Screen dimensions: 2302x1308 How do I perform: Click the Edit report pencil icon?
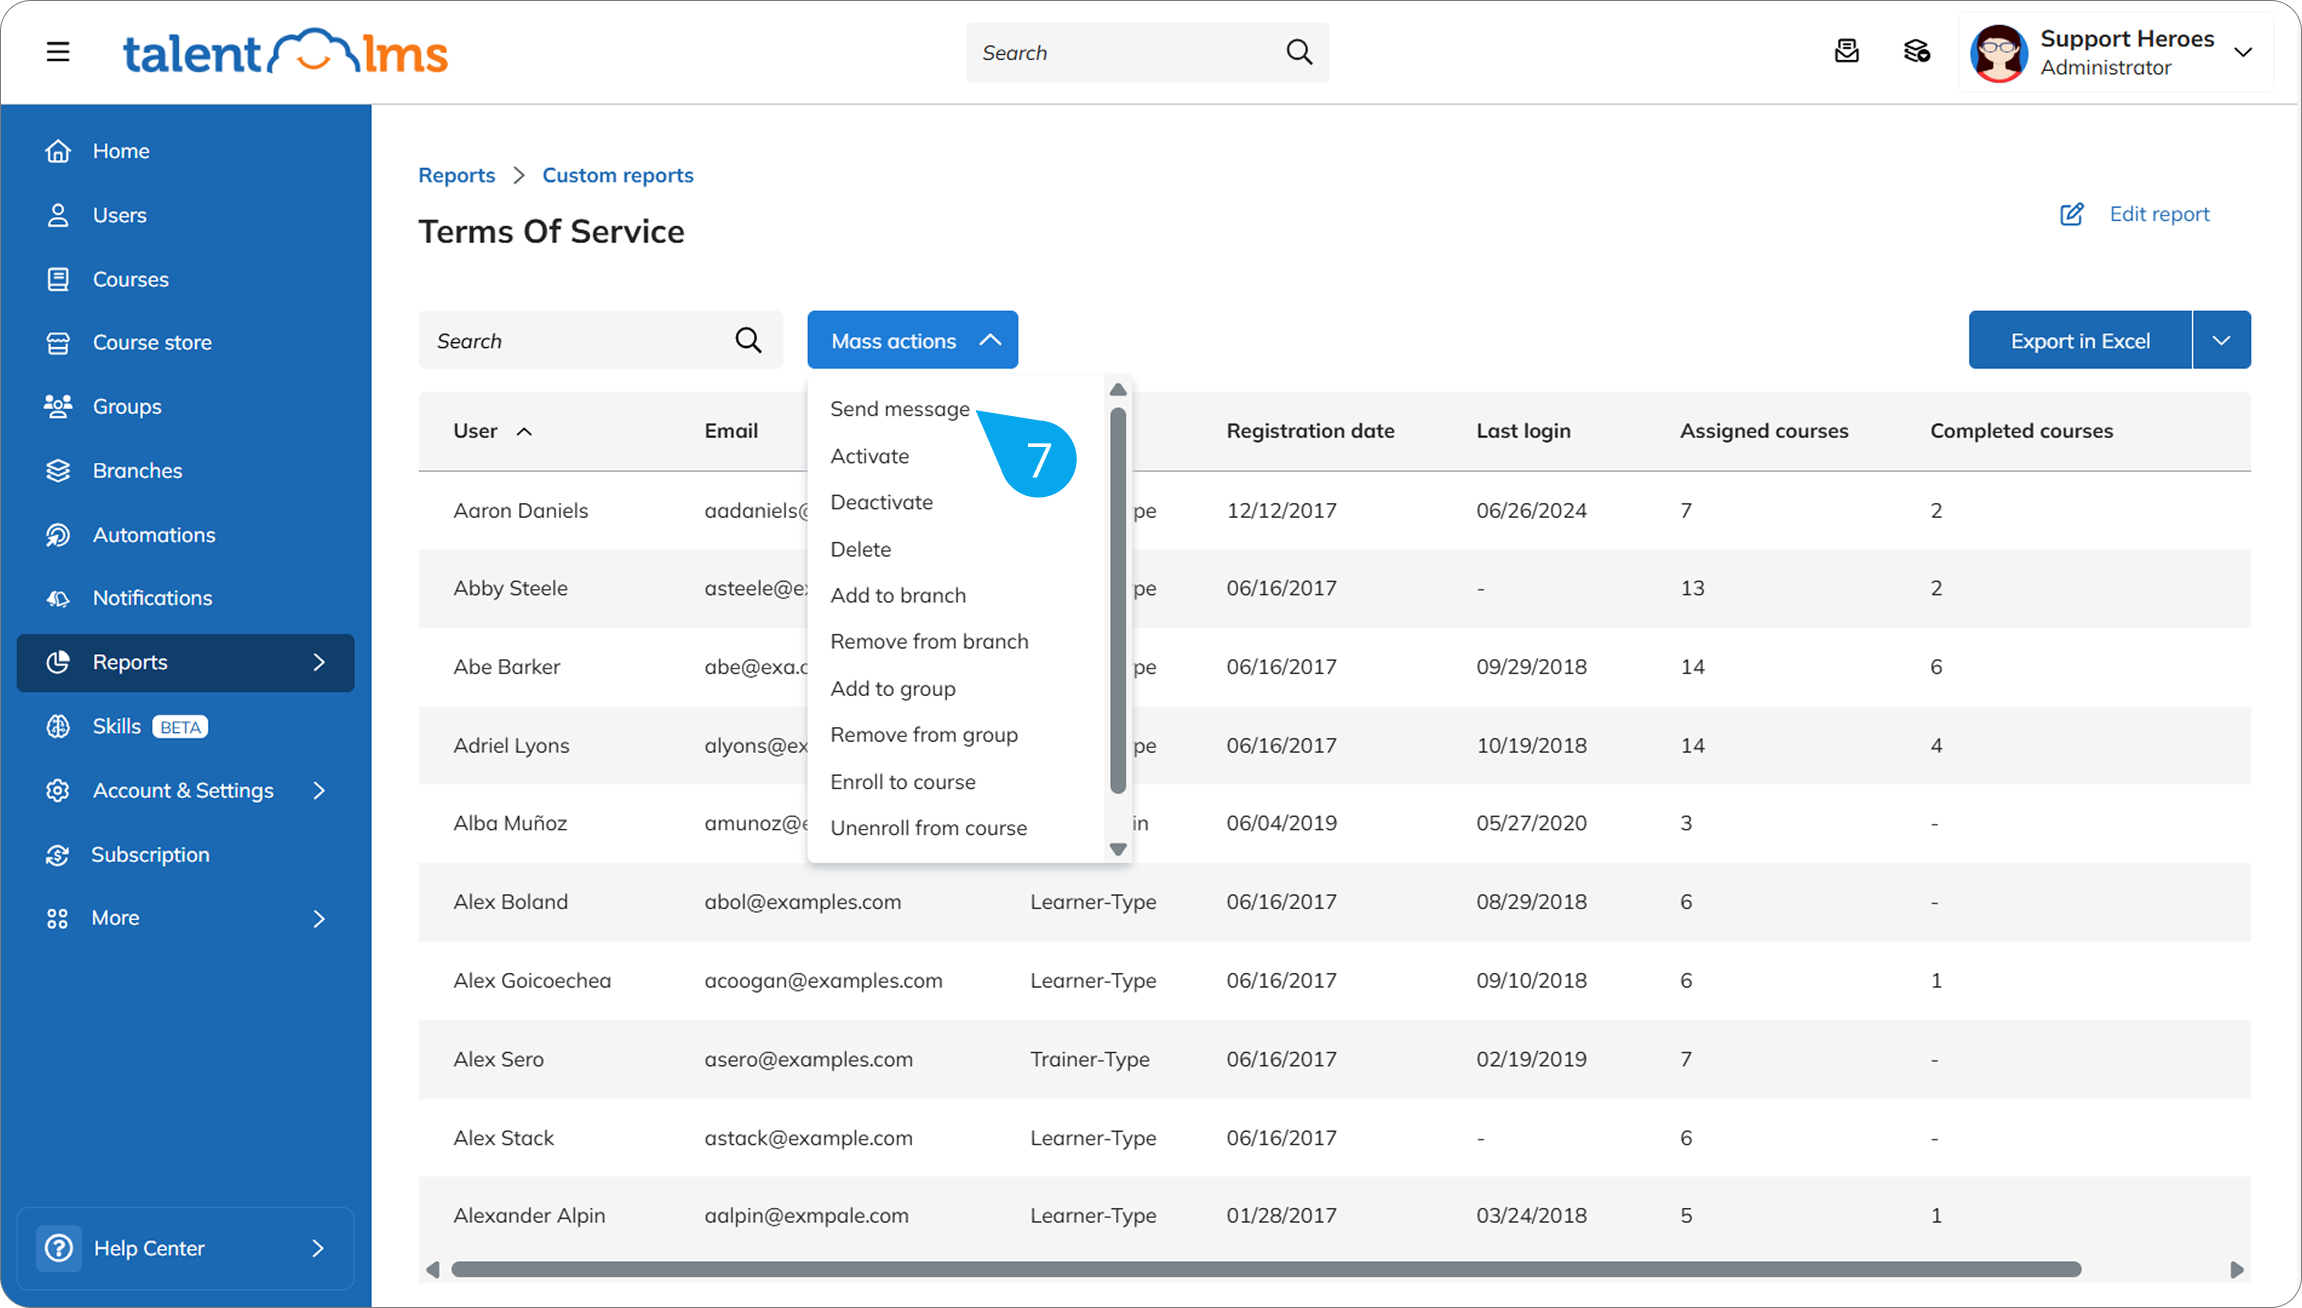pos(2072,214)
